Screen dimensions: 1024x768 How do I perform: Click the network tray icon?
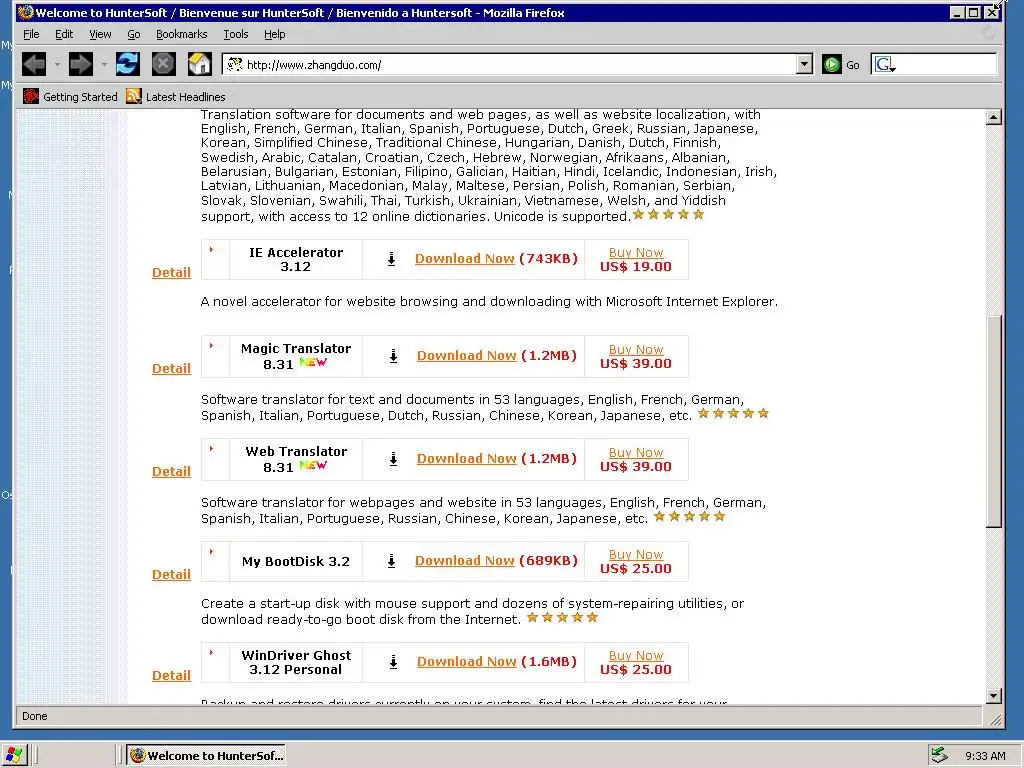(x=939, y=756)
